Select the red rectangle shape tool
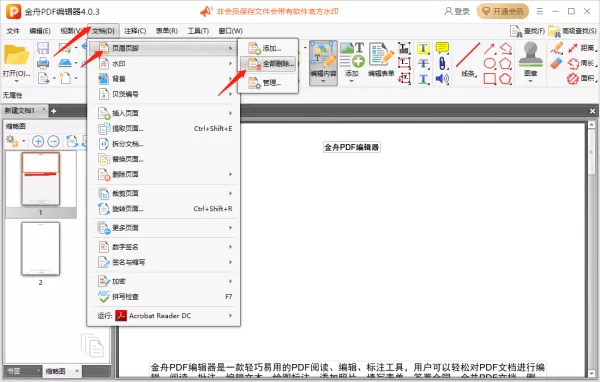Viewport: 600px width, 382px height. coord(490,79)
